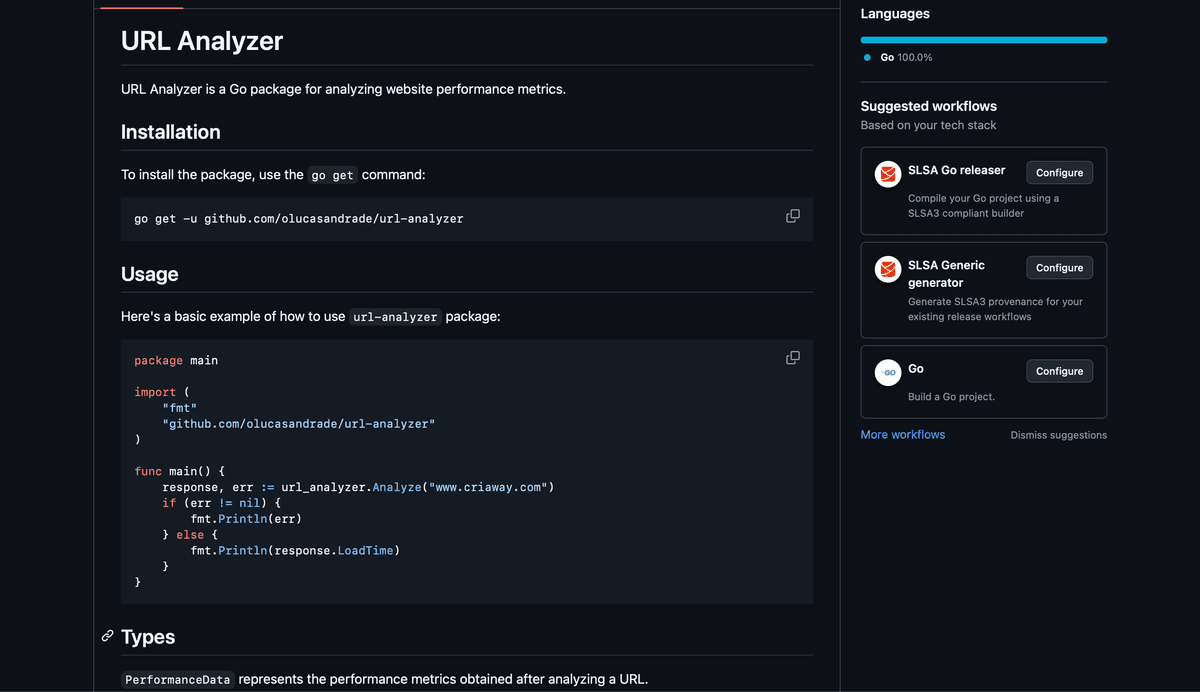Click the URL Analyzer page heading
Viewport: 1200px width, 692px height.
click(x=200, y=41)
